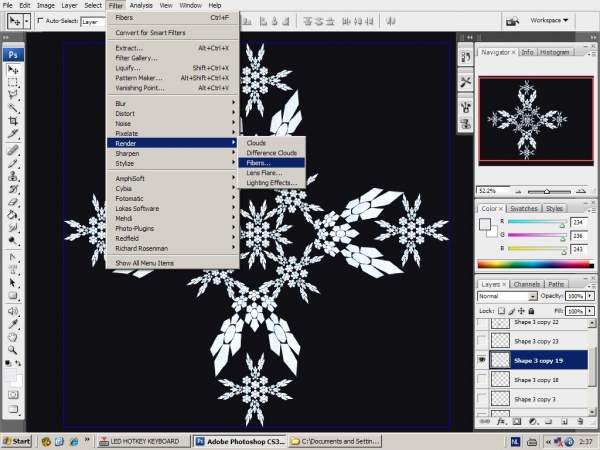Enable the Auto-Select checkbox
600x450 pixels.
click(40, 21)
